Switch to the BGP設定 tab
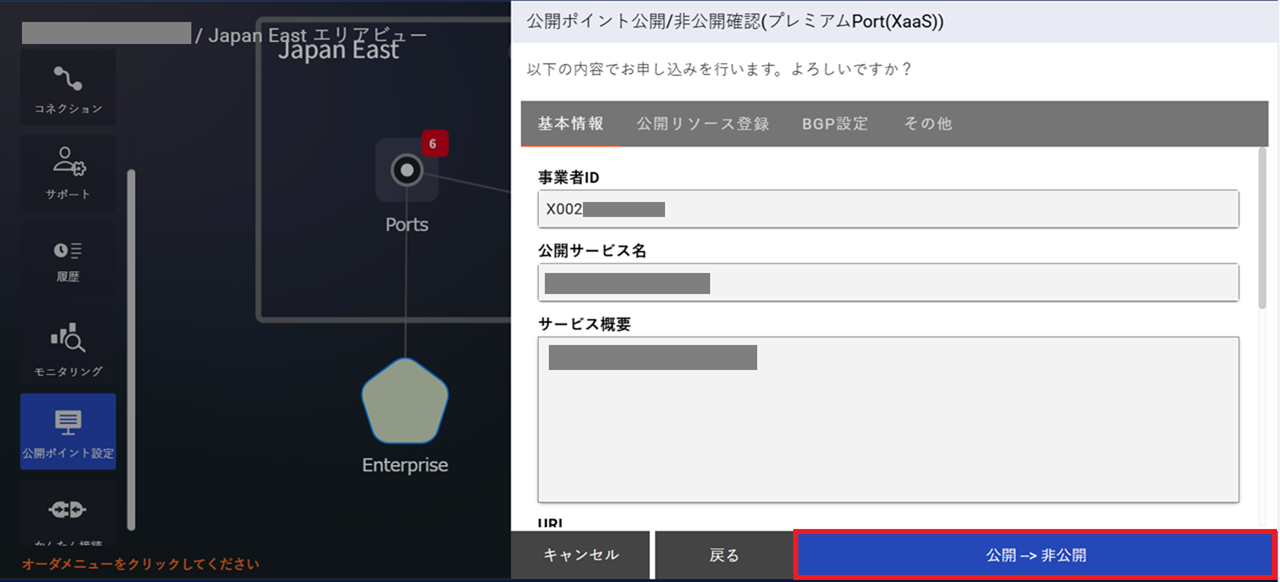The width and height of the screenshot is (1280, 582). click(x=835, y=123)
